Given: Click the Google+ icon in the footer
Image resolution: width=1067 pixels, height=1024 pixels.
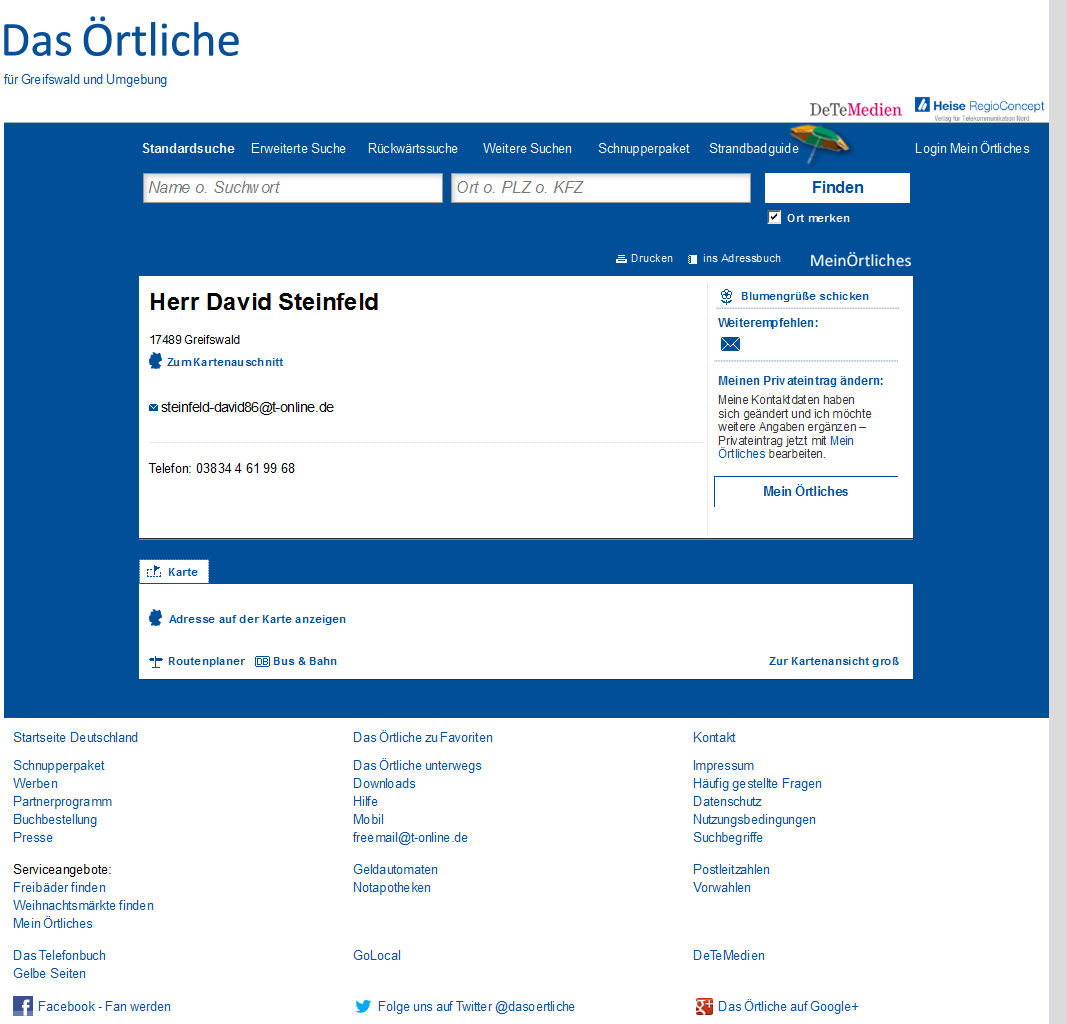Looking at the screenshot, I should pos(704,1006).
